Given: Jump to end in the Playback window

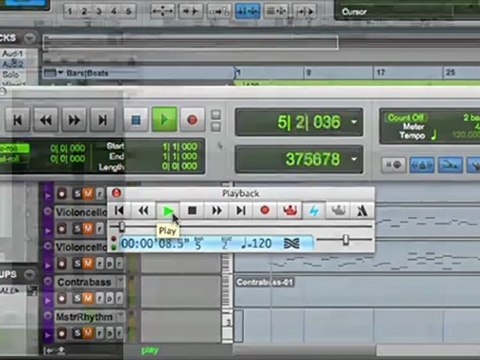Looking at the screenshot, I should pyautogui.click(x=241, y=210).
